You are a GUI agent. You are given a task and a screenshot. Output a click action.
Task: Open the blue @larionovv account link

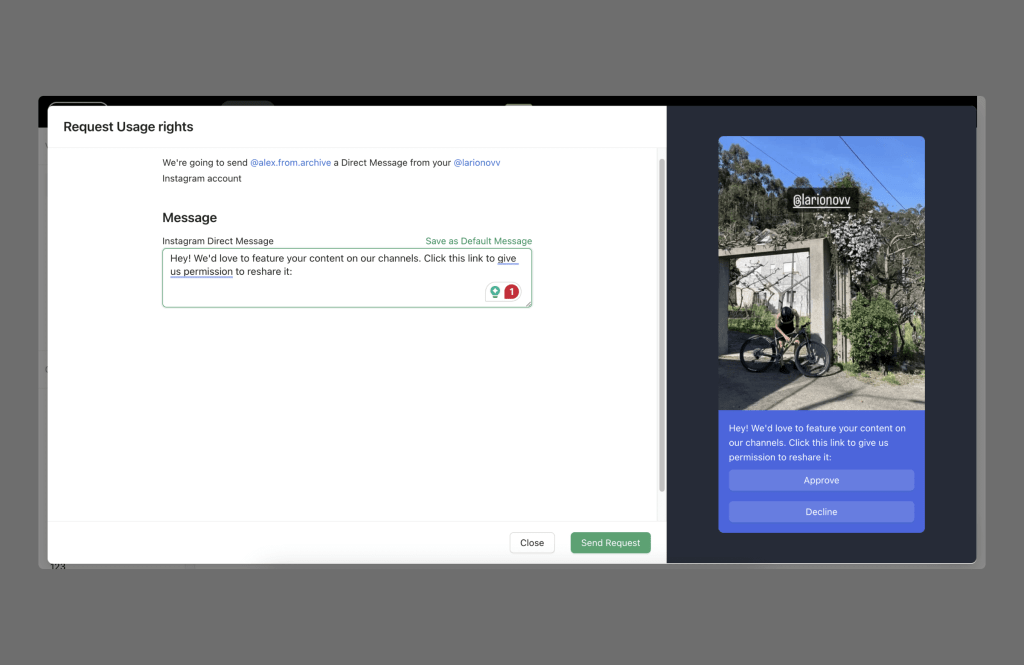[477, 162]
